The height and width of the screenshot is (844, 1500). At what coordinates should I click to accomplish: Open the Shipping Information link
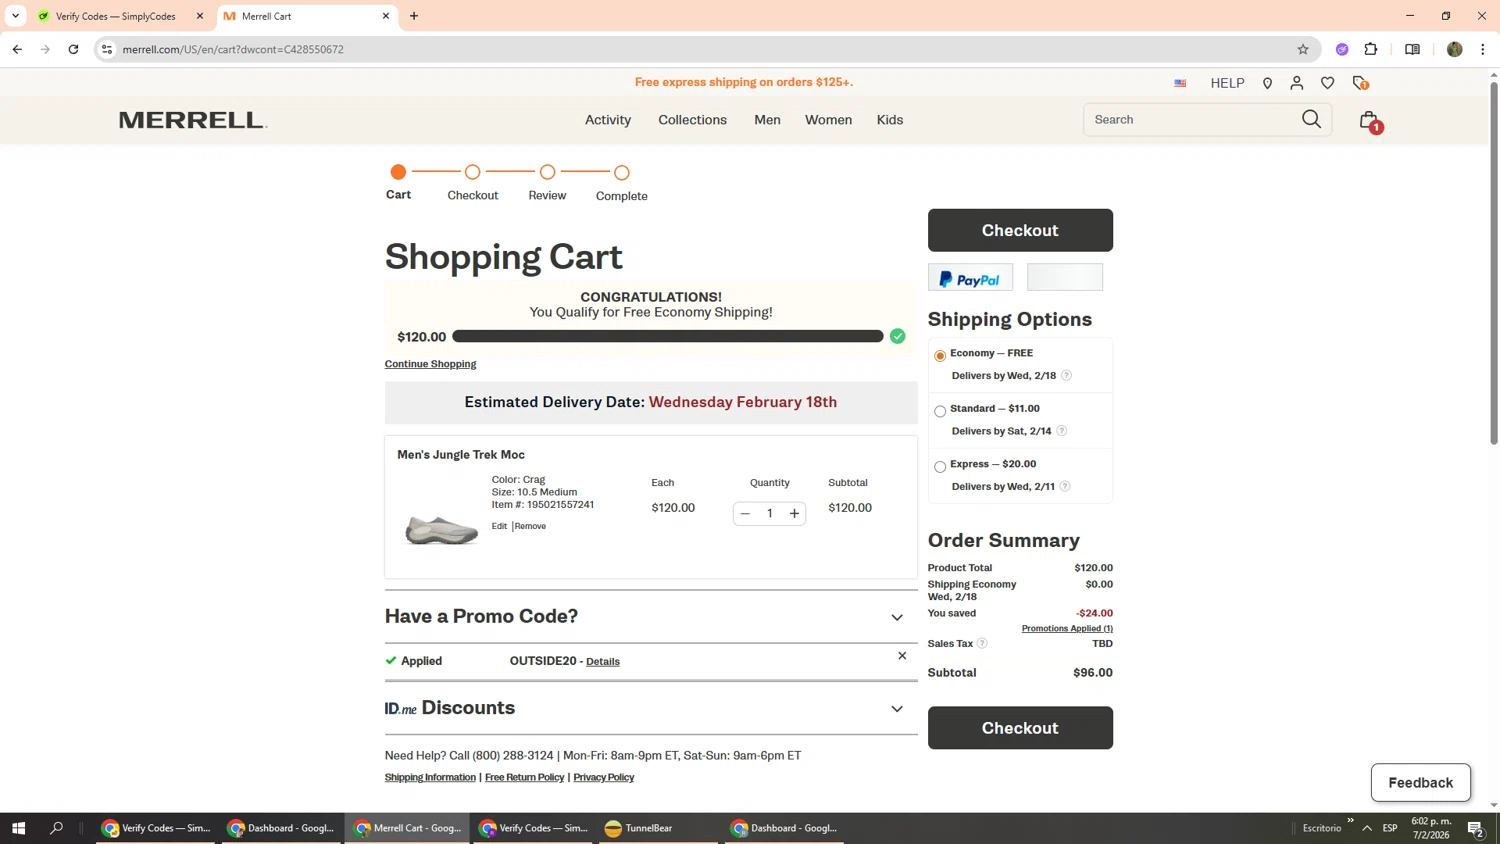click(430, 778)
